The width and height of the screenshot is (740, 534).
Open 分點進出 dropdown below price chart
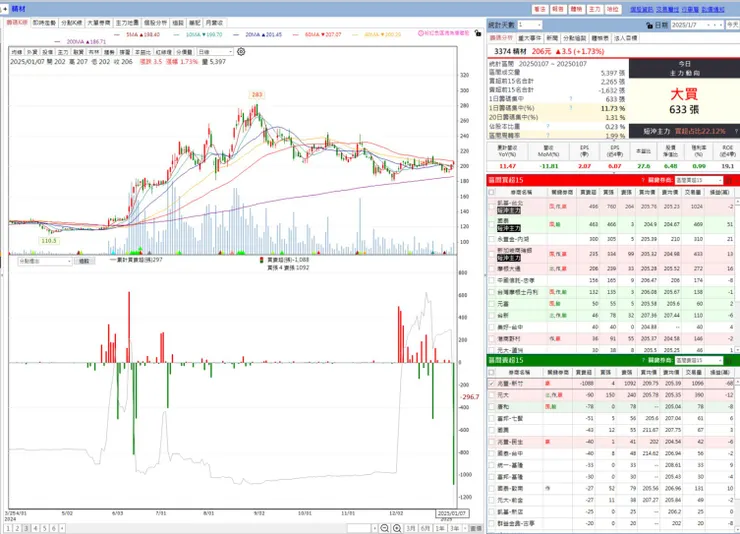pyautogui.click(x=45, y=261)
